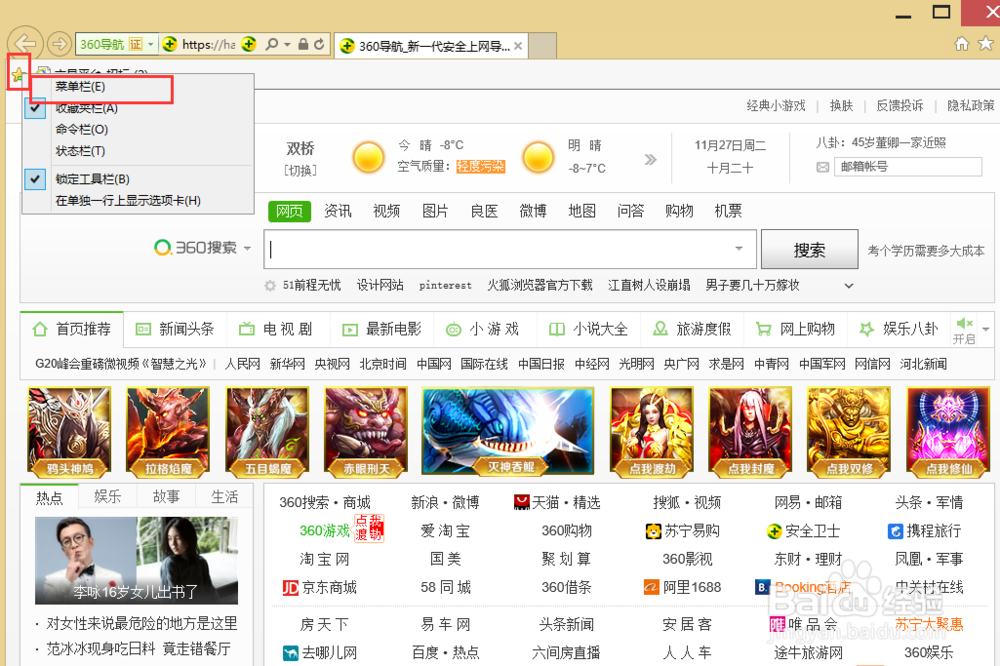Open the 小游戏 navigation tab
Viewport: 1000px width, 666px height.
point(483,329)
